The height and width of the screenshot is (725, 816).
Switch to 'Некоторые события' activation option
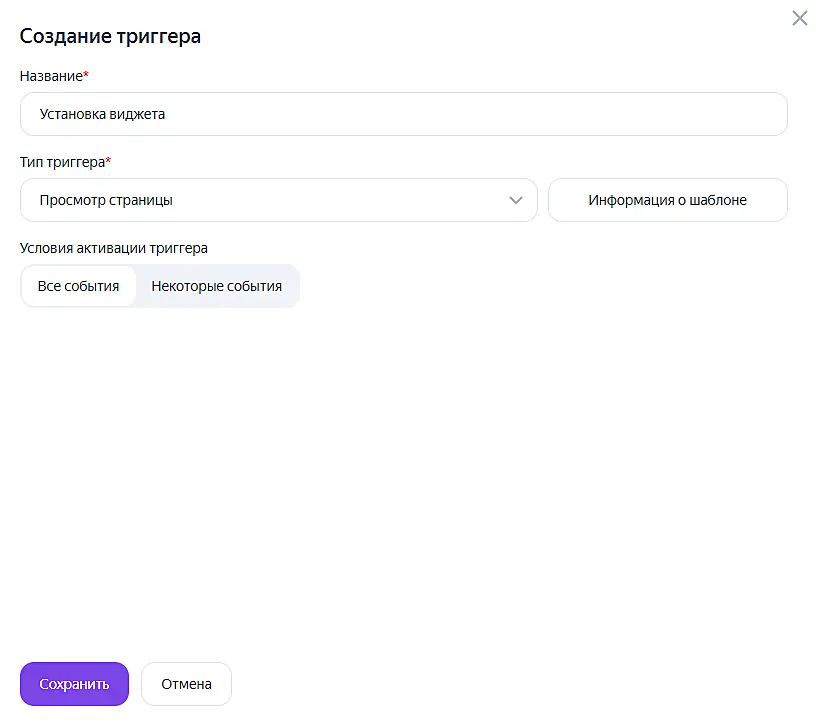click(216, 286)
